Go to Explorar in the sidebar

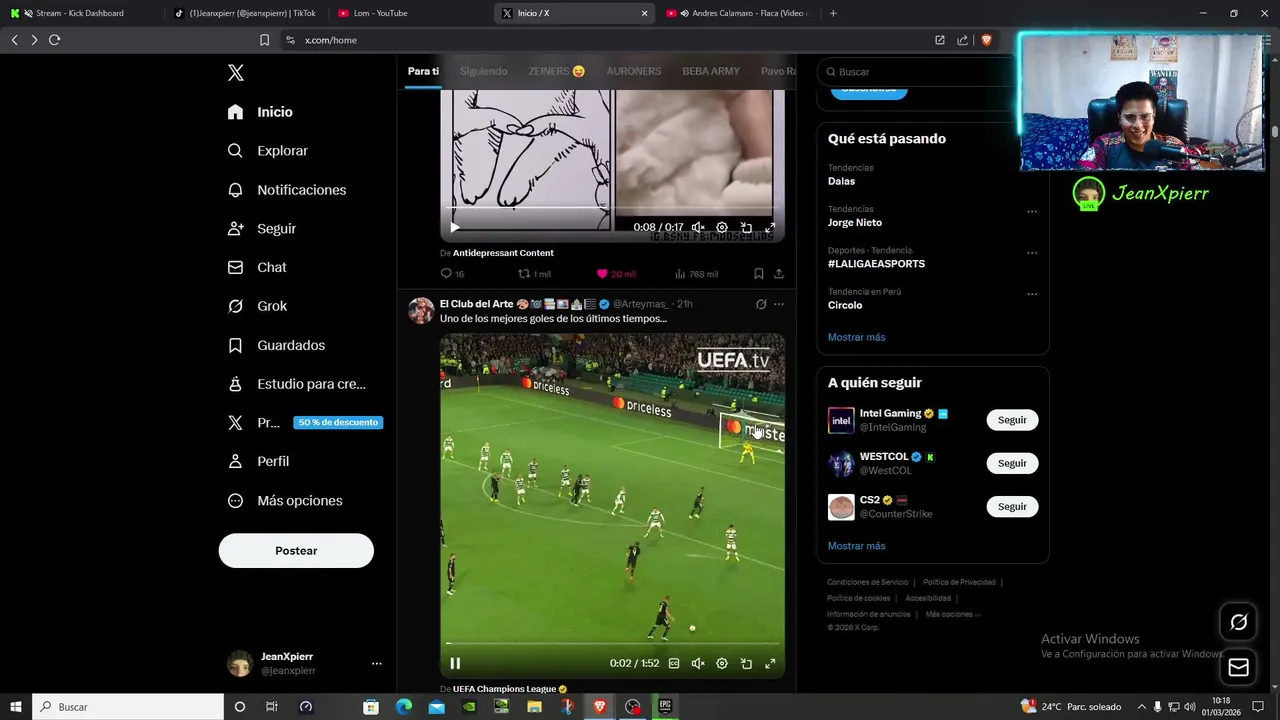tap(267, 151)
